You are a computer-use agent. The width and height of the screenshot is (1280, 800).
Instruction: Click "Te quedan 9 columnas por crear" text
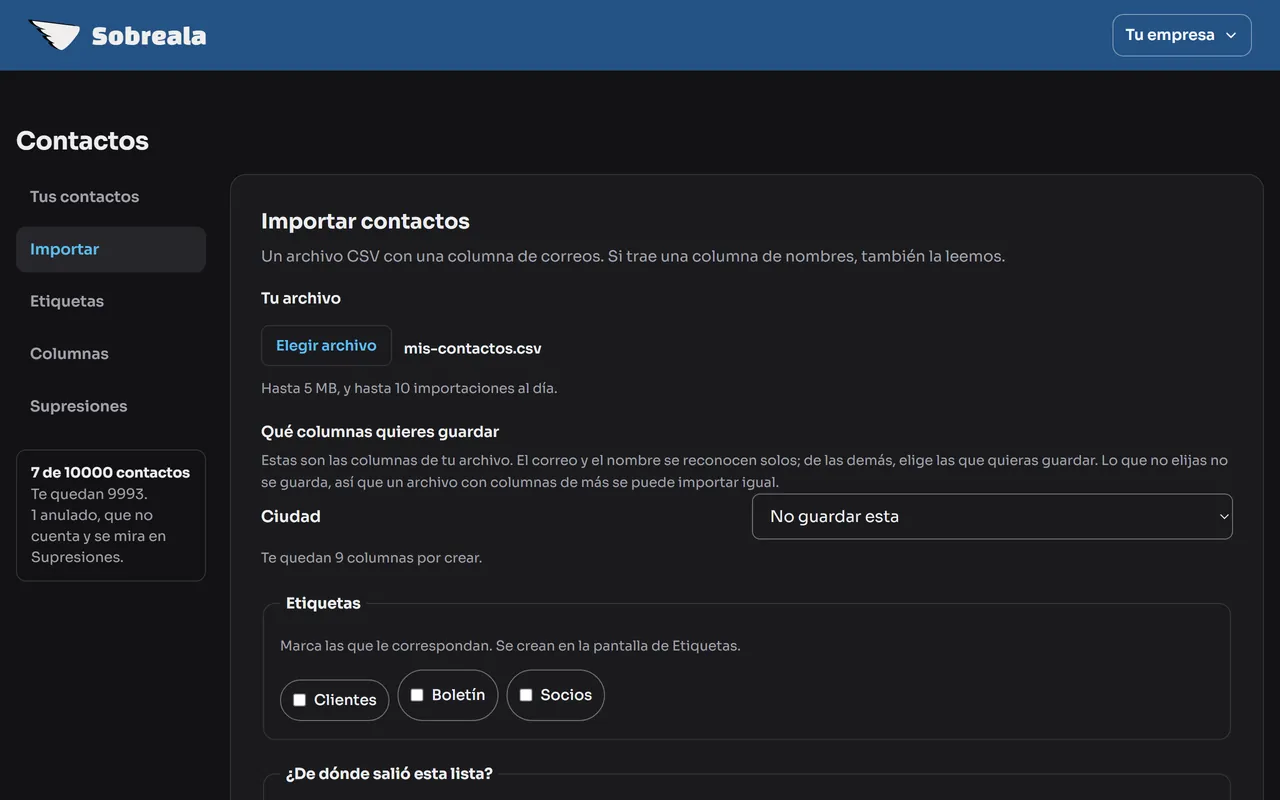[371, 558]
